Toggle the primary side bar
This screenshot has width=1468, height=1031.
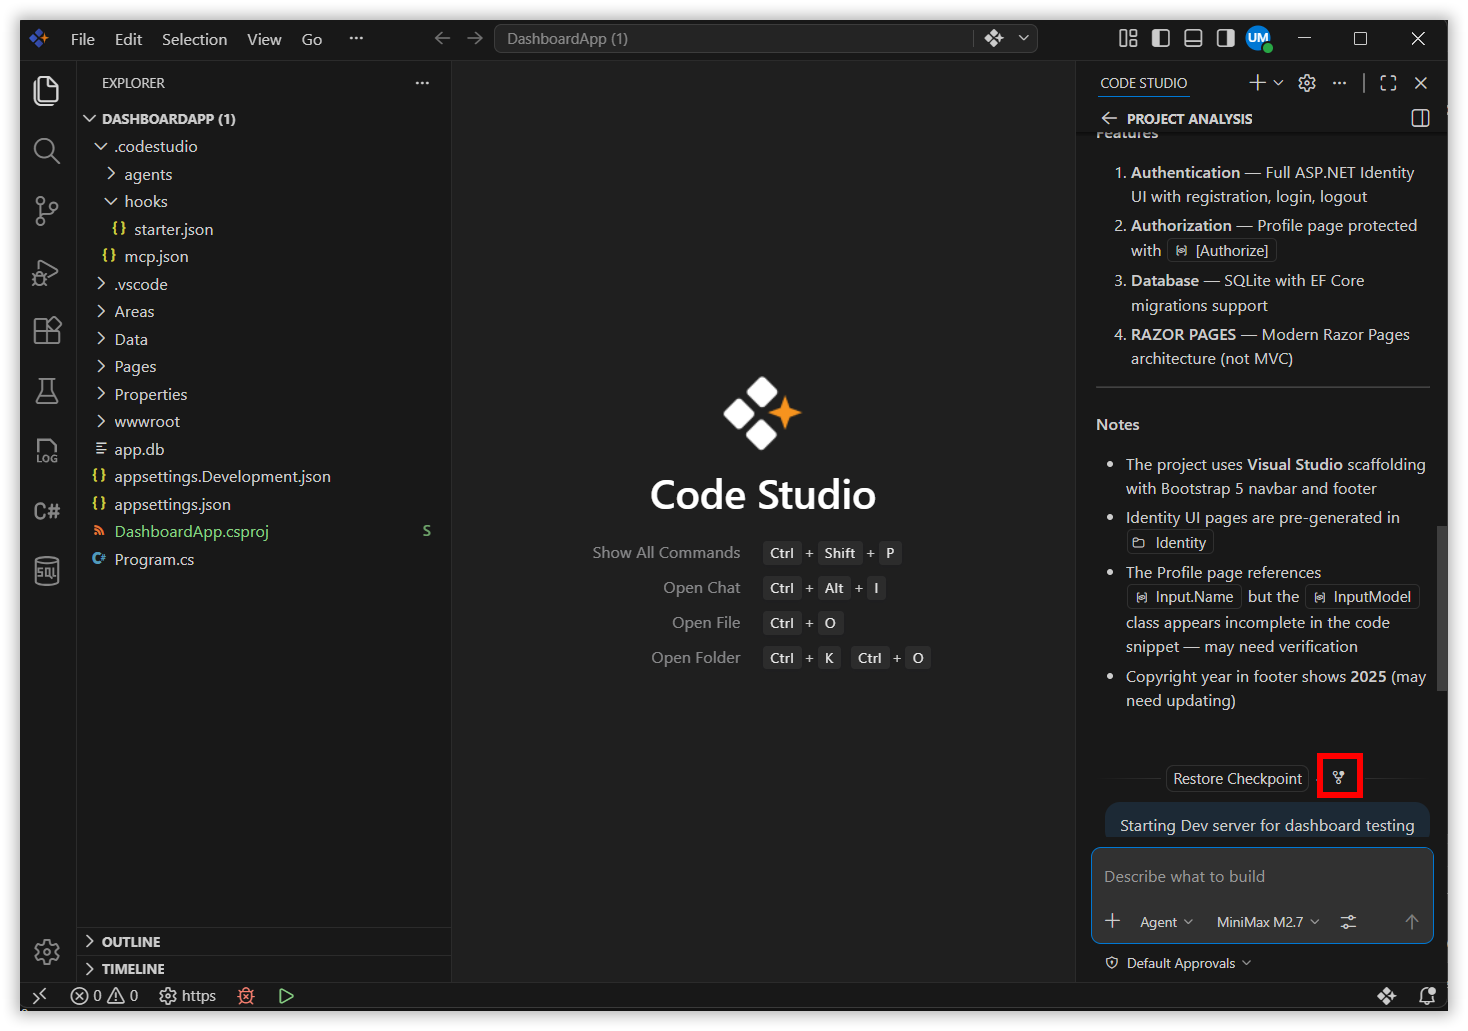(1161, 38)
